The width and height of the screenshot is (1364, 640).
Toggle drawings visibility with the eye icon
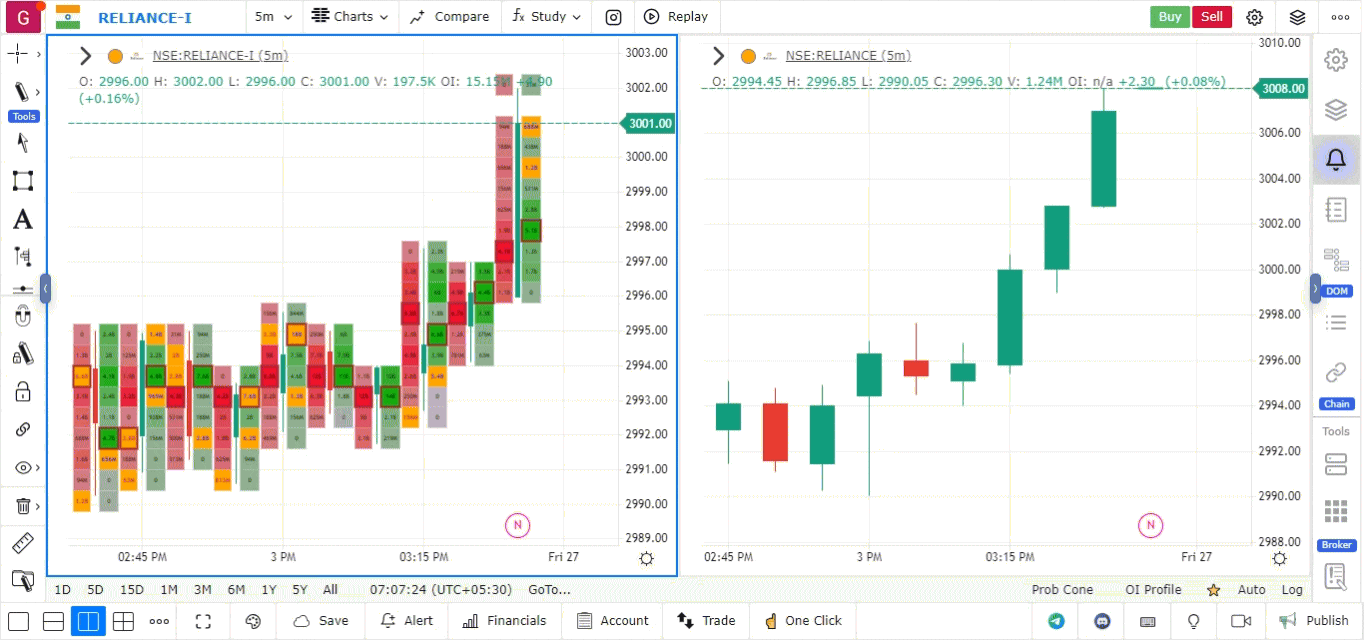coord(22,467)
